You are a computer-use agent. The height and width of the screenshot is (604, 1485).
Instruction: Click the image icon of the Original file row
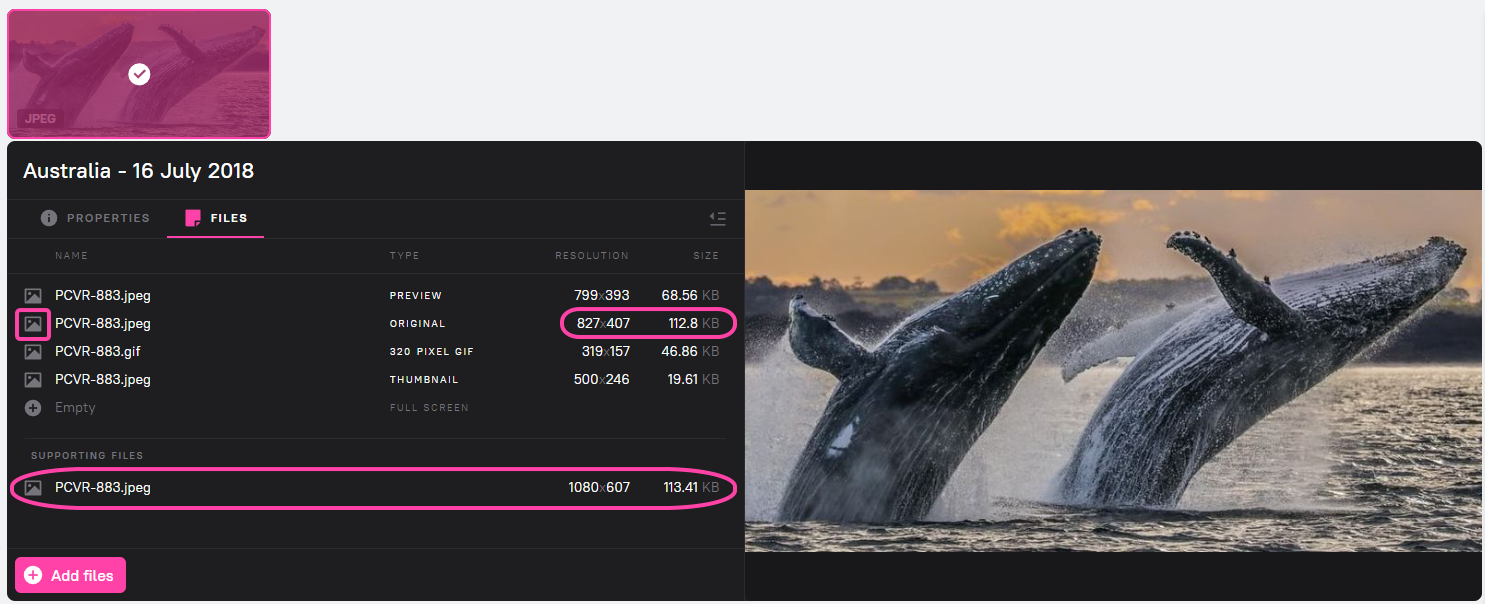(x=33, y=324)
